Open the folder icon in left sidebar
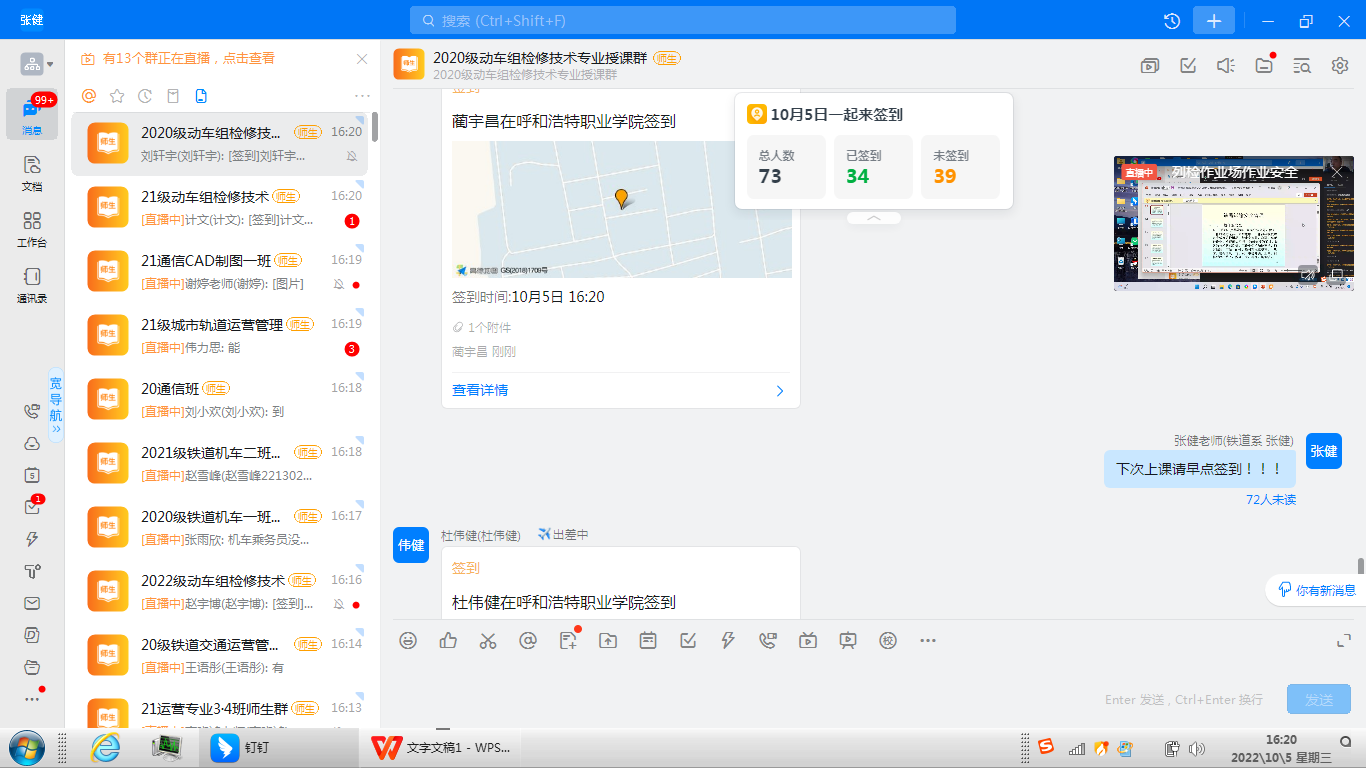Viewport: 1366px width, 768px height. 32,667
